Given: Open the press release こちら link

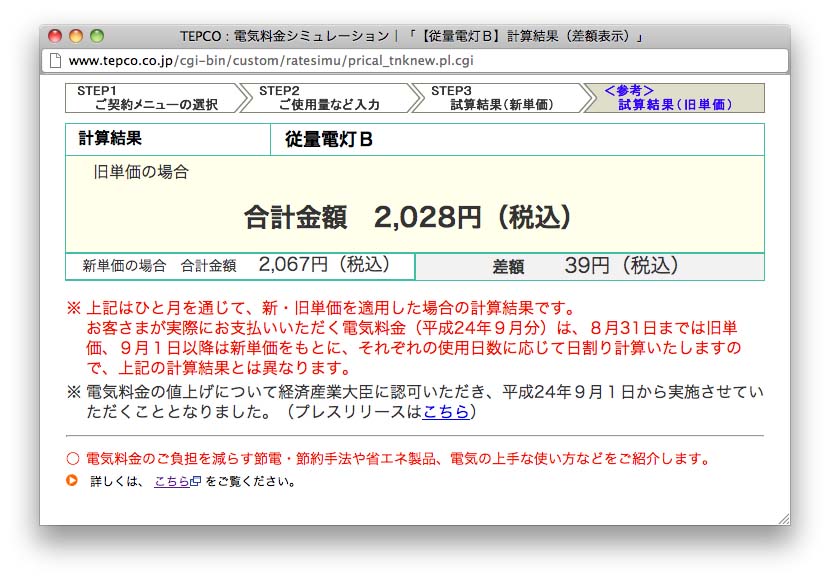Looking at the screenshot, I should pyautogui.click(x=445, y=411).
